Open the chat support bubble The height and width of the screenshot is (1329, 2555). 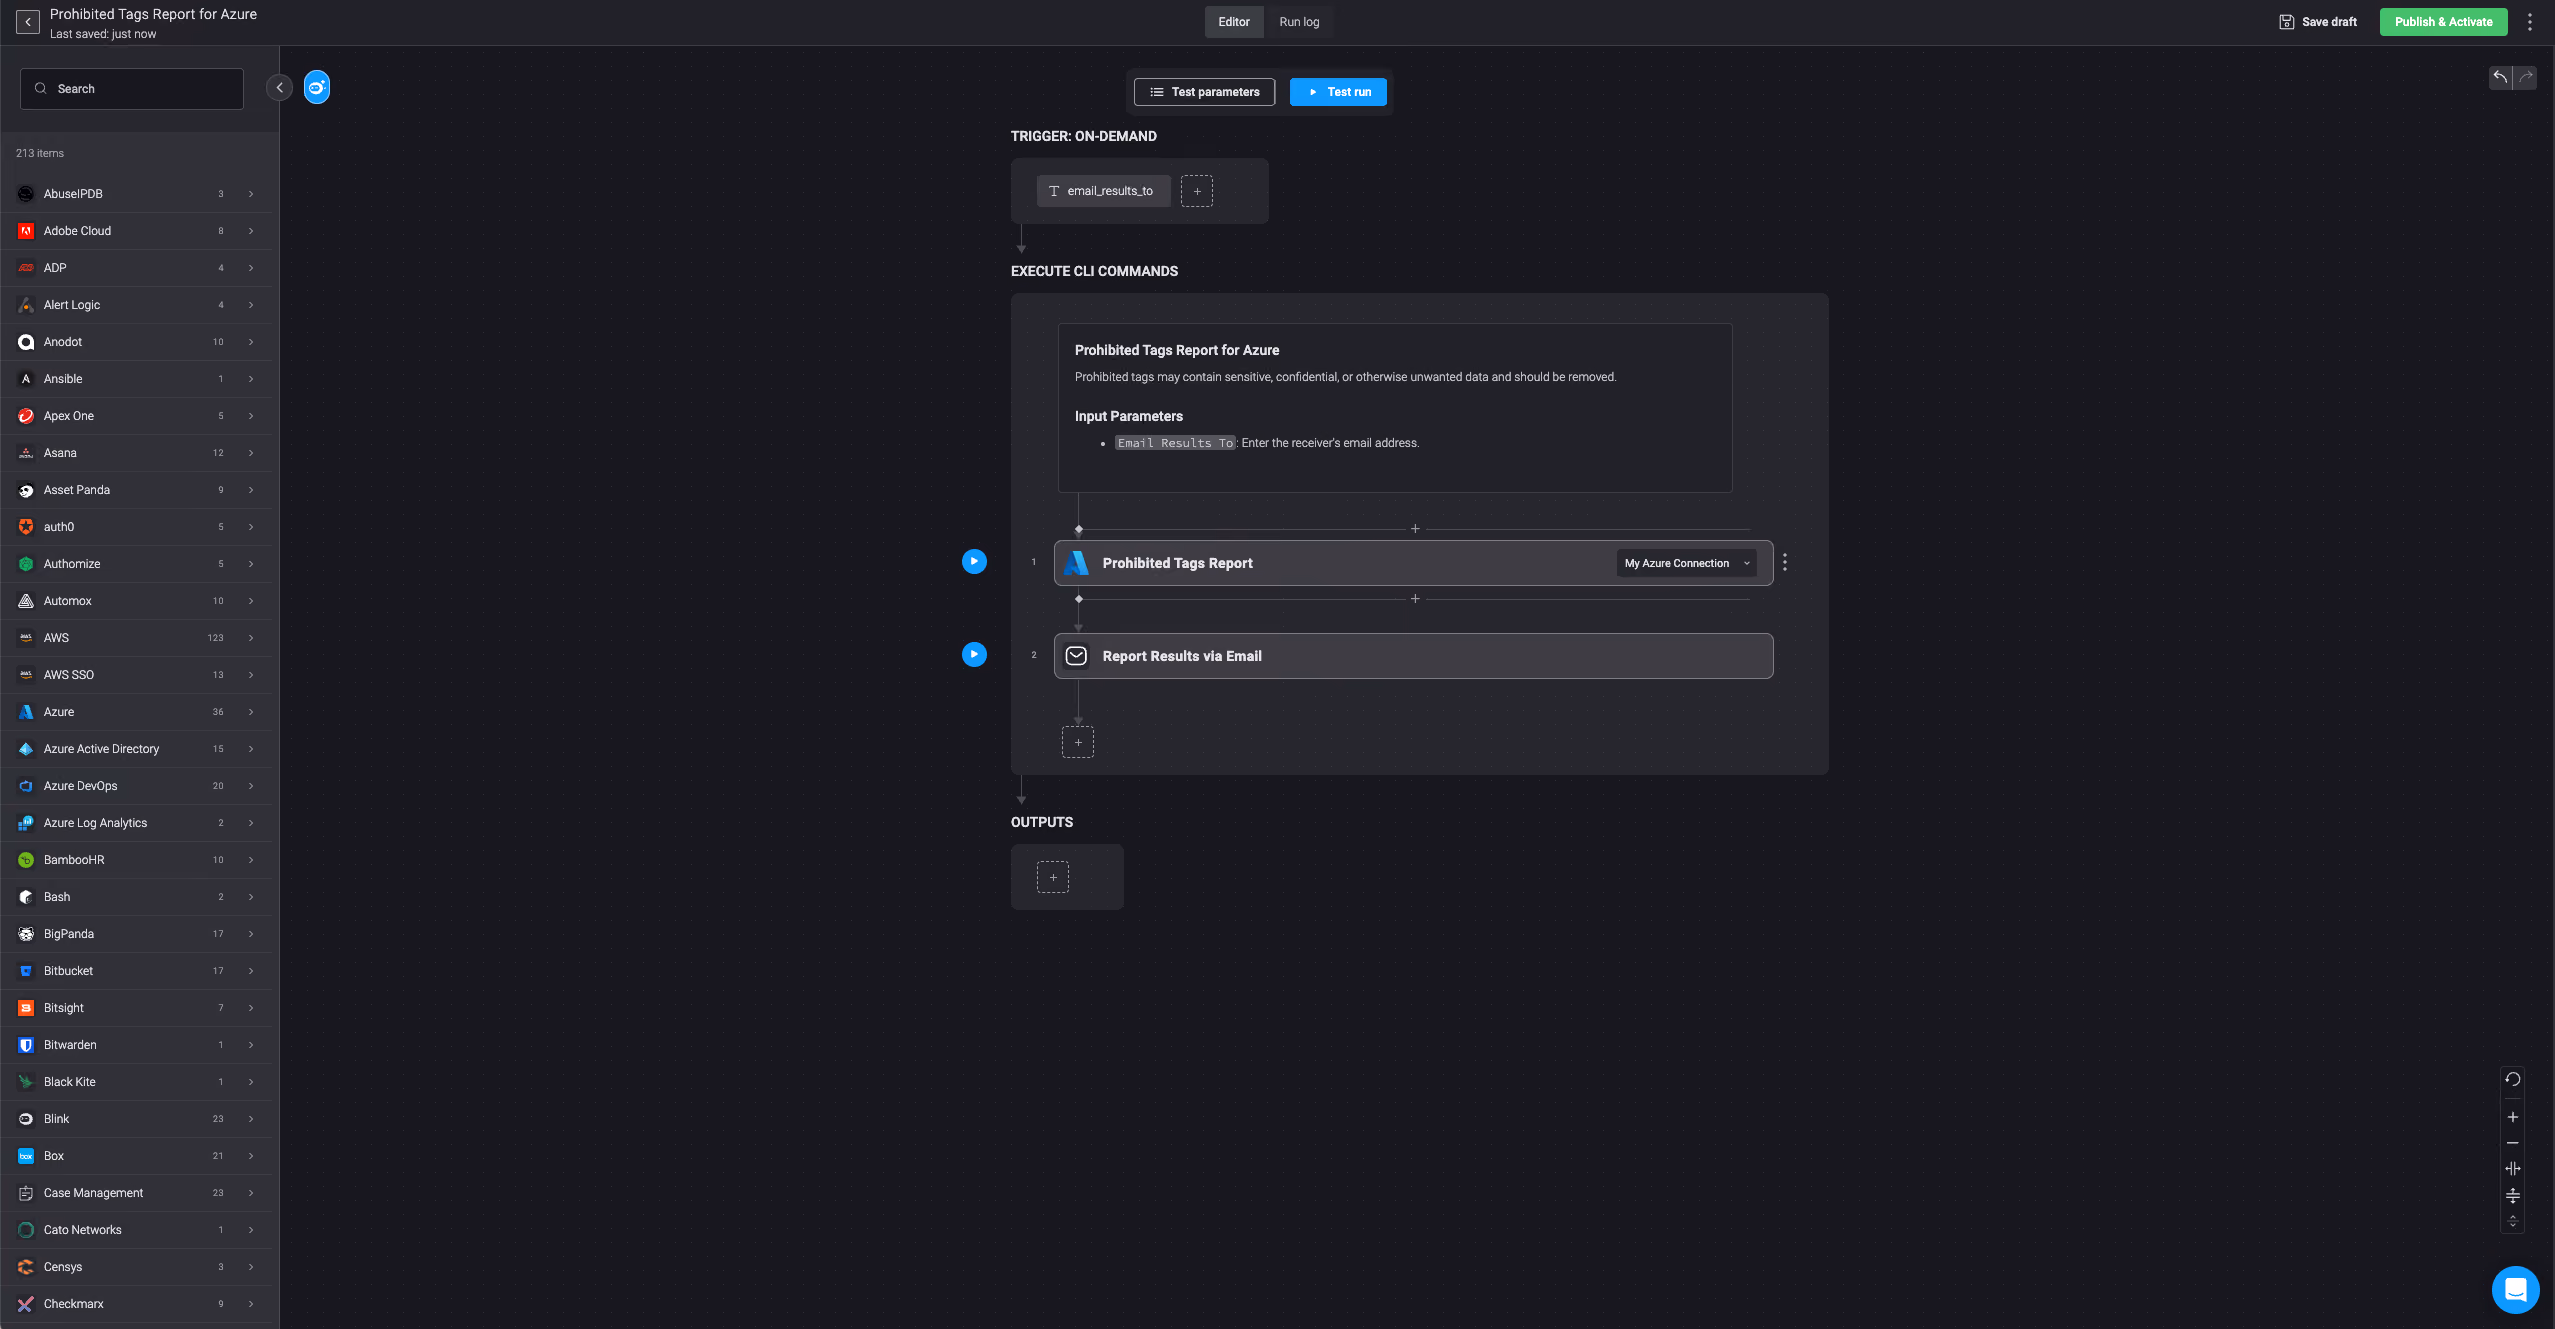coord(2516,1290)
